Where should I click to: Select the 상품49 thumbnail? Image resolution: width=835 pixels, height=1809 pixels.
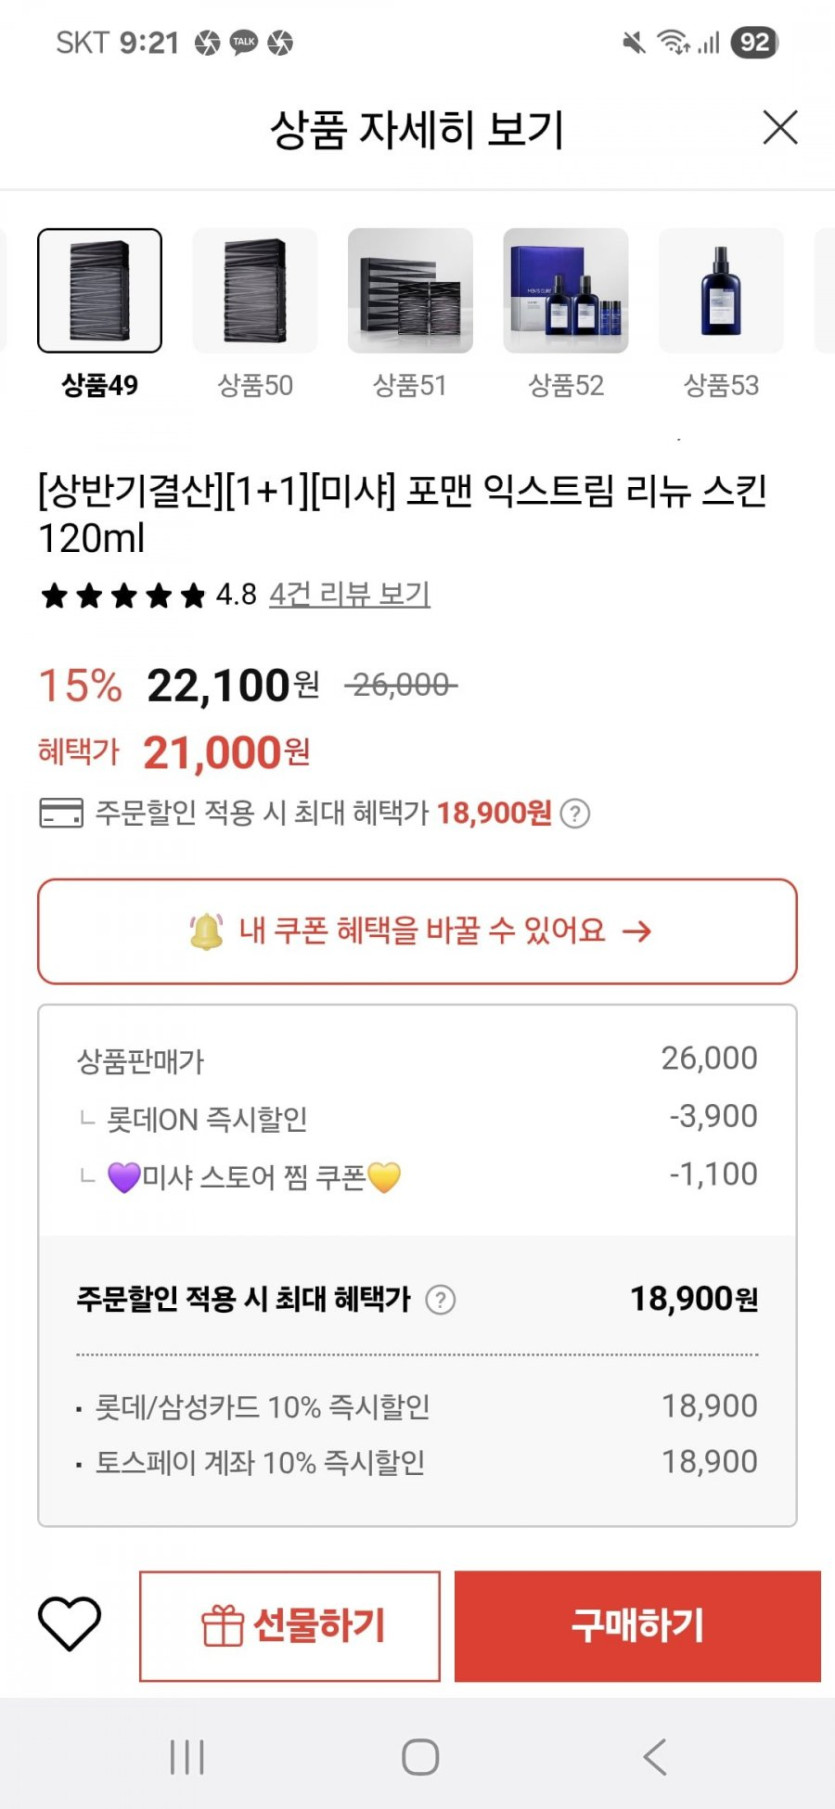tap(100, 291)
